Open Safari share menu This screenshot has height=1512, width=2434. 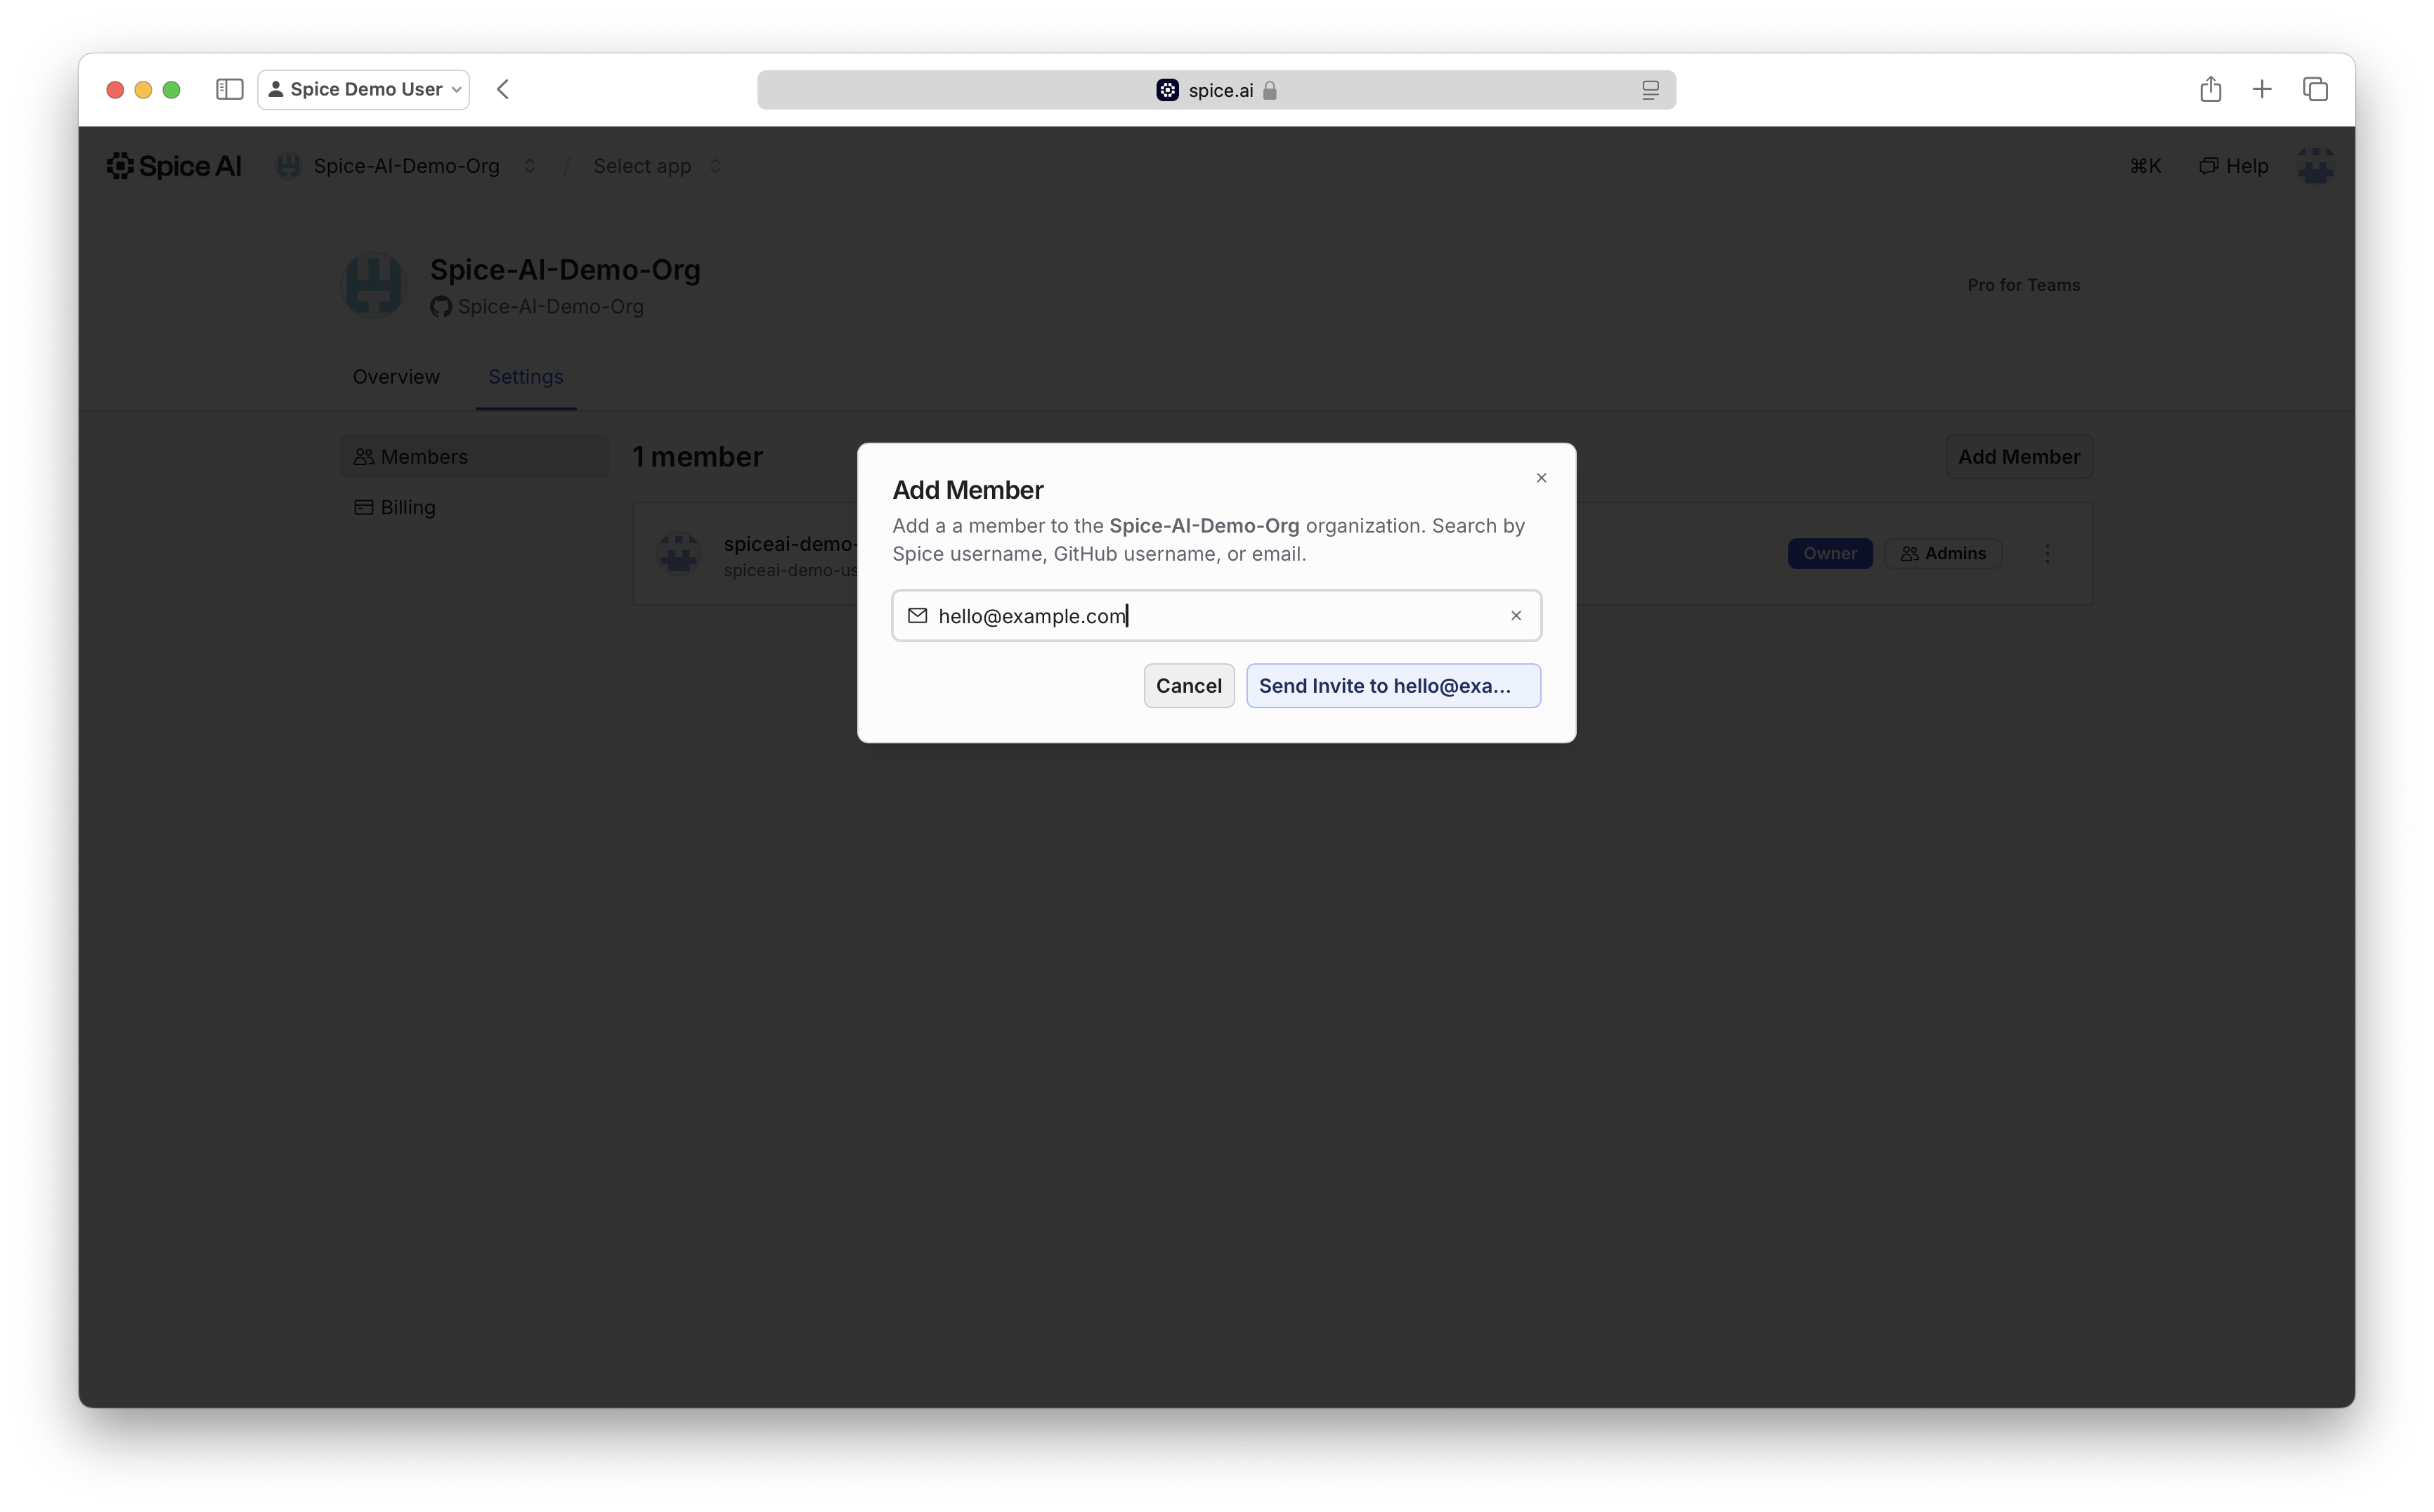[2210, 90]
